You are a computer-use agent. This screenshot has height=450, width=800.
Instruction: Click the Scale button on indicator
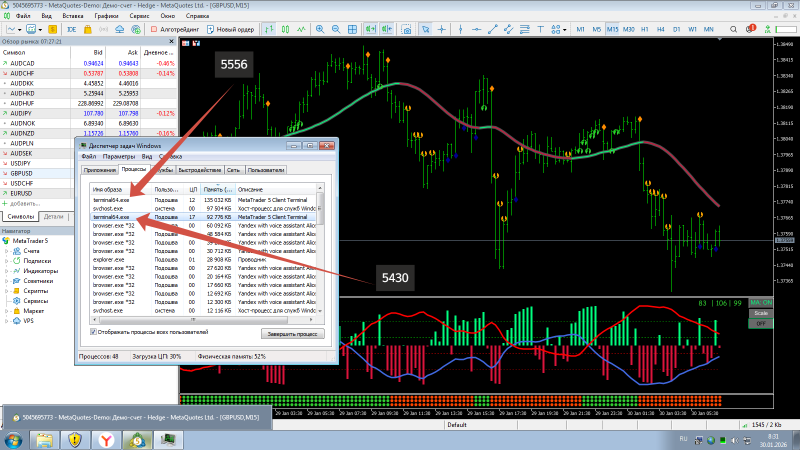coord(761,313)
